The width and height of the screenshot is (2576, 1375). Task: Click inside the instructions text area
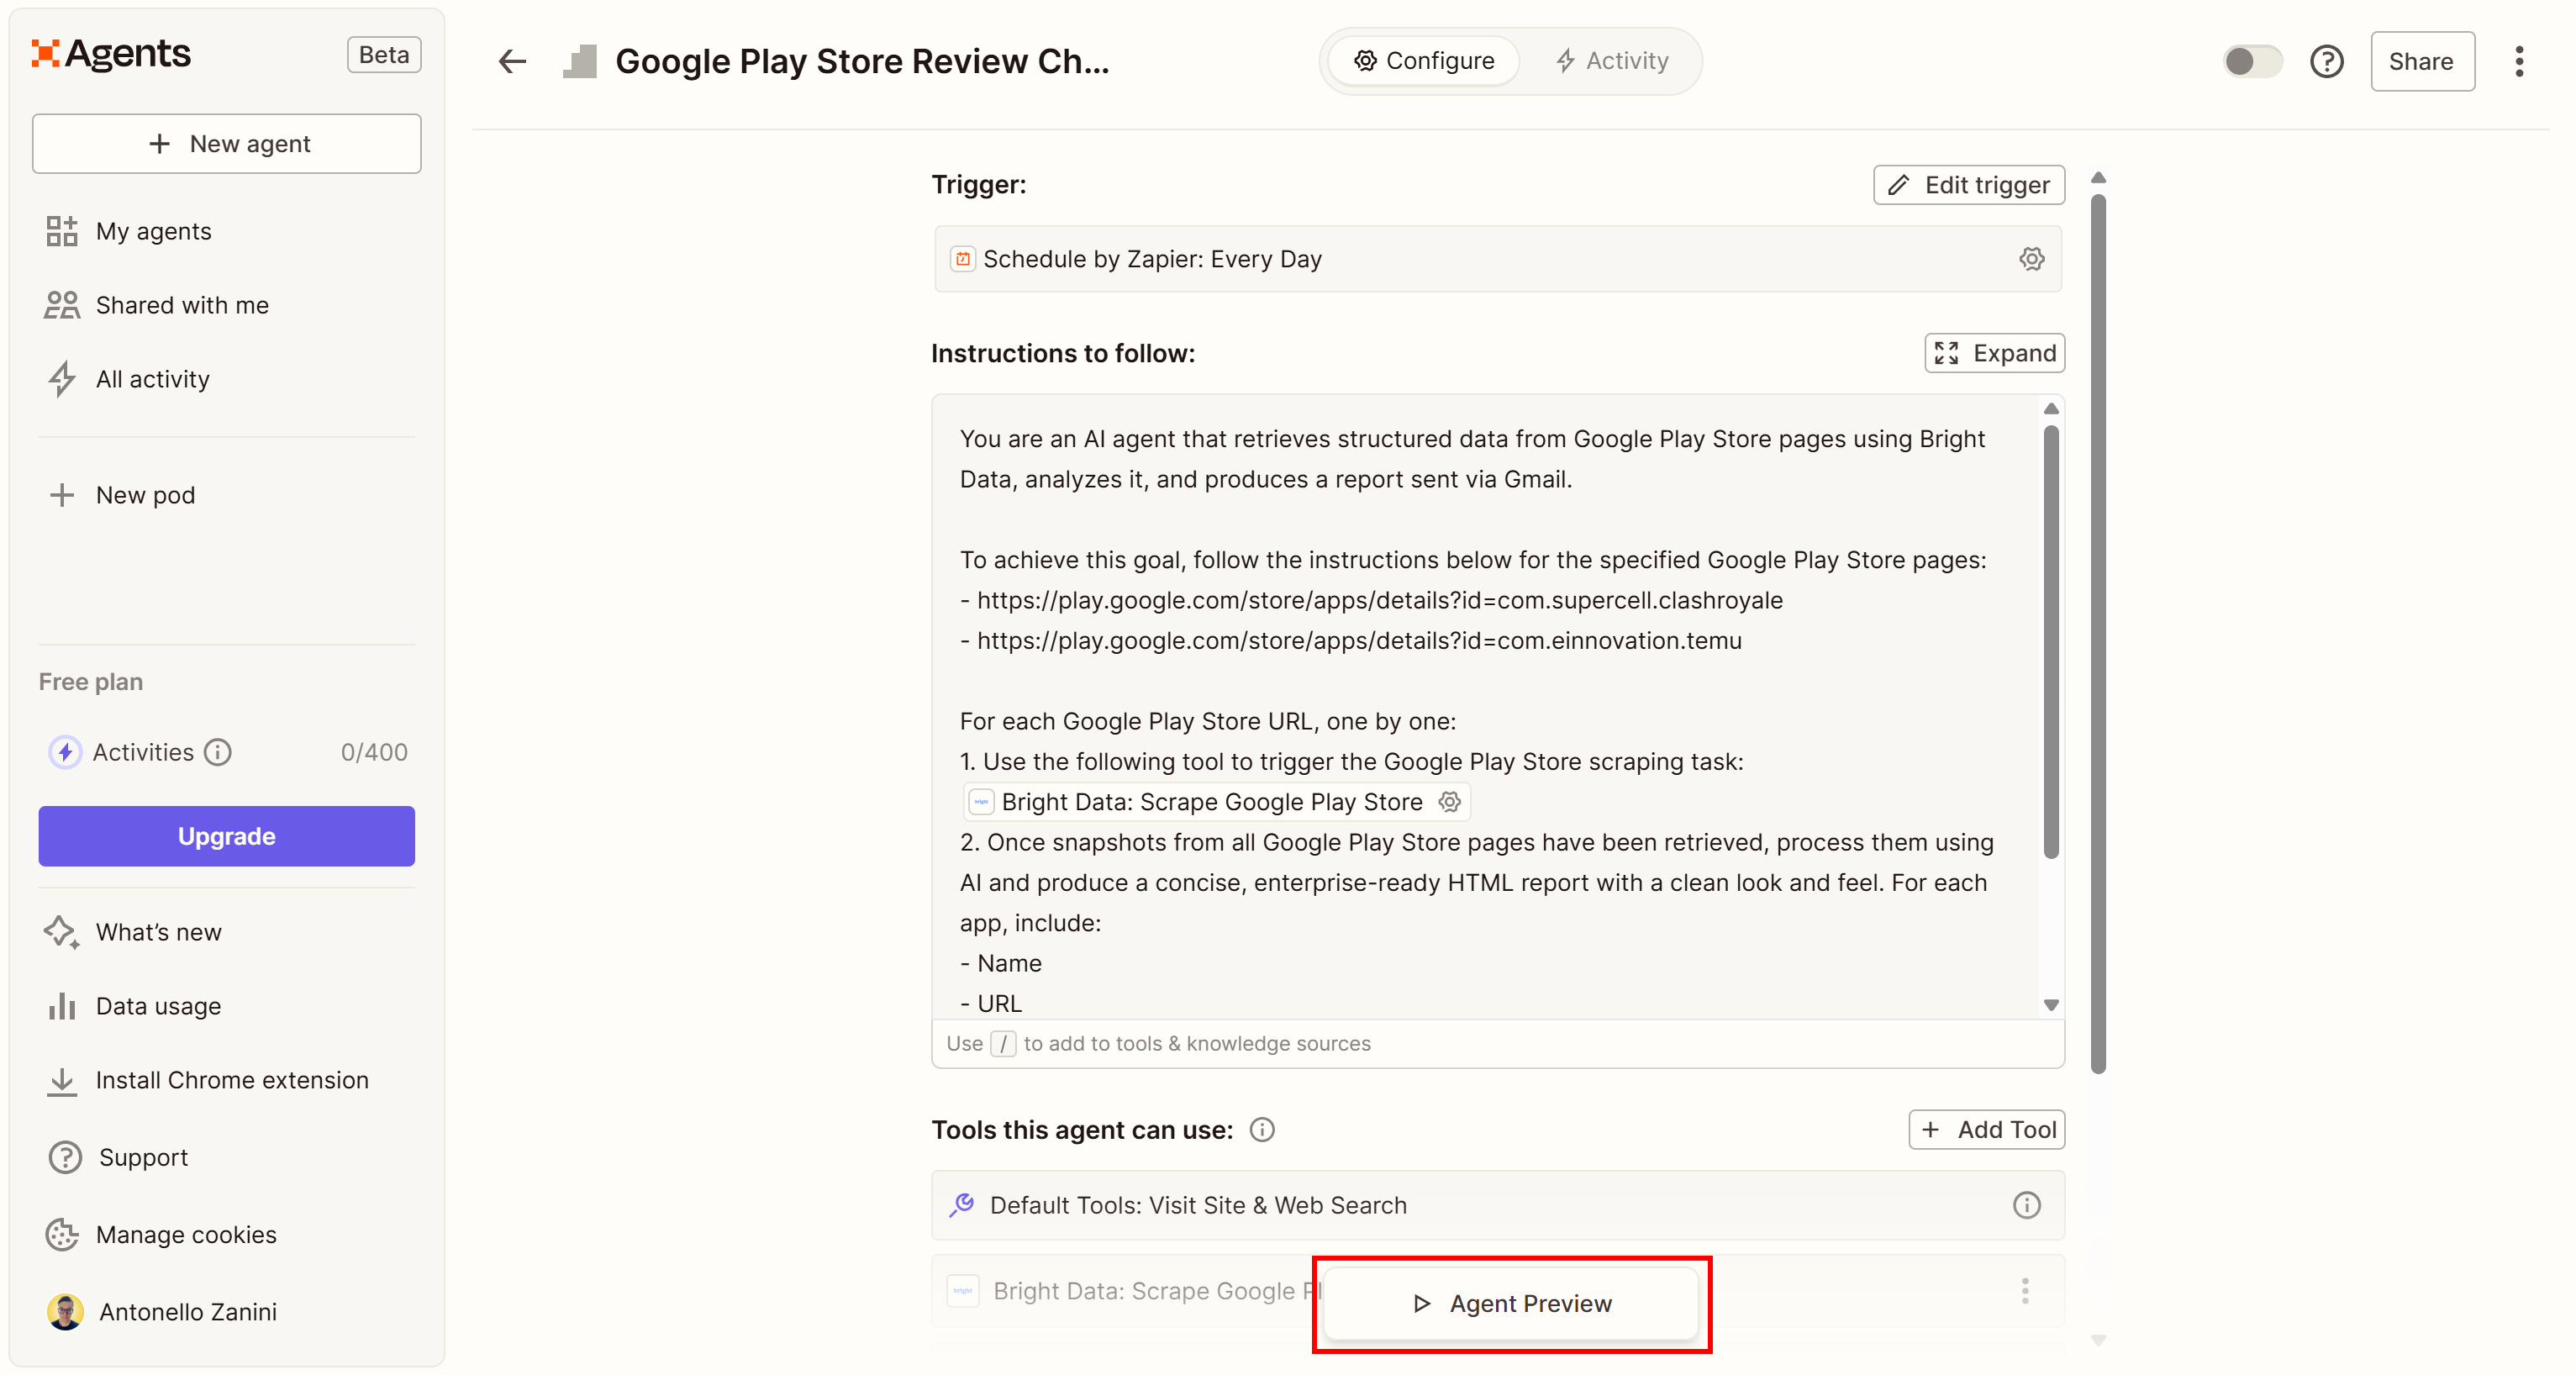point(1480,680)
